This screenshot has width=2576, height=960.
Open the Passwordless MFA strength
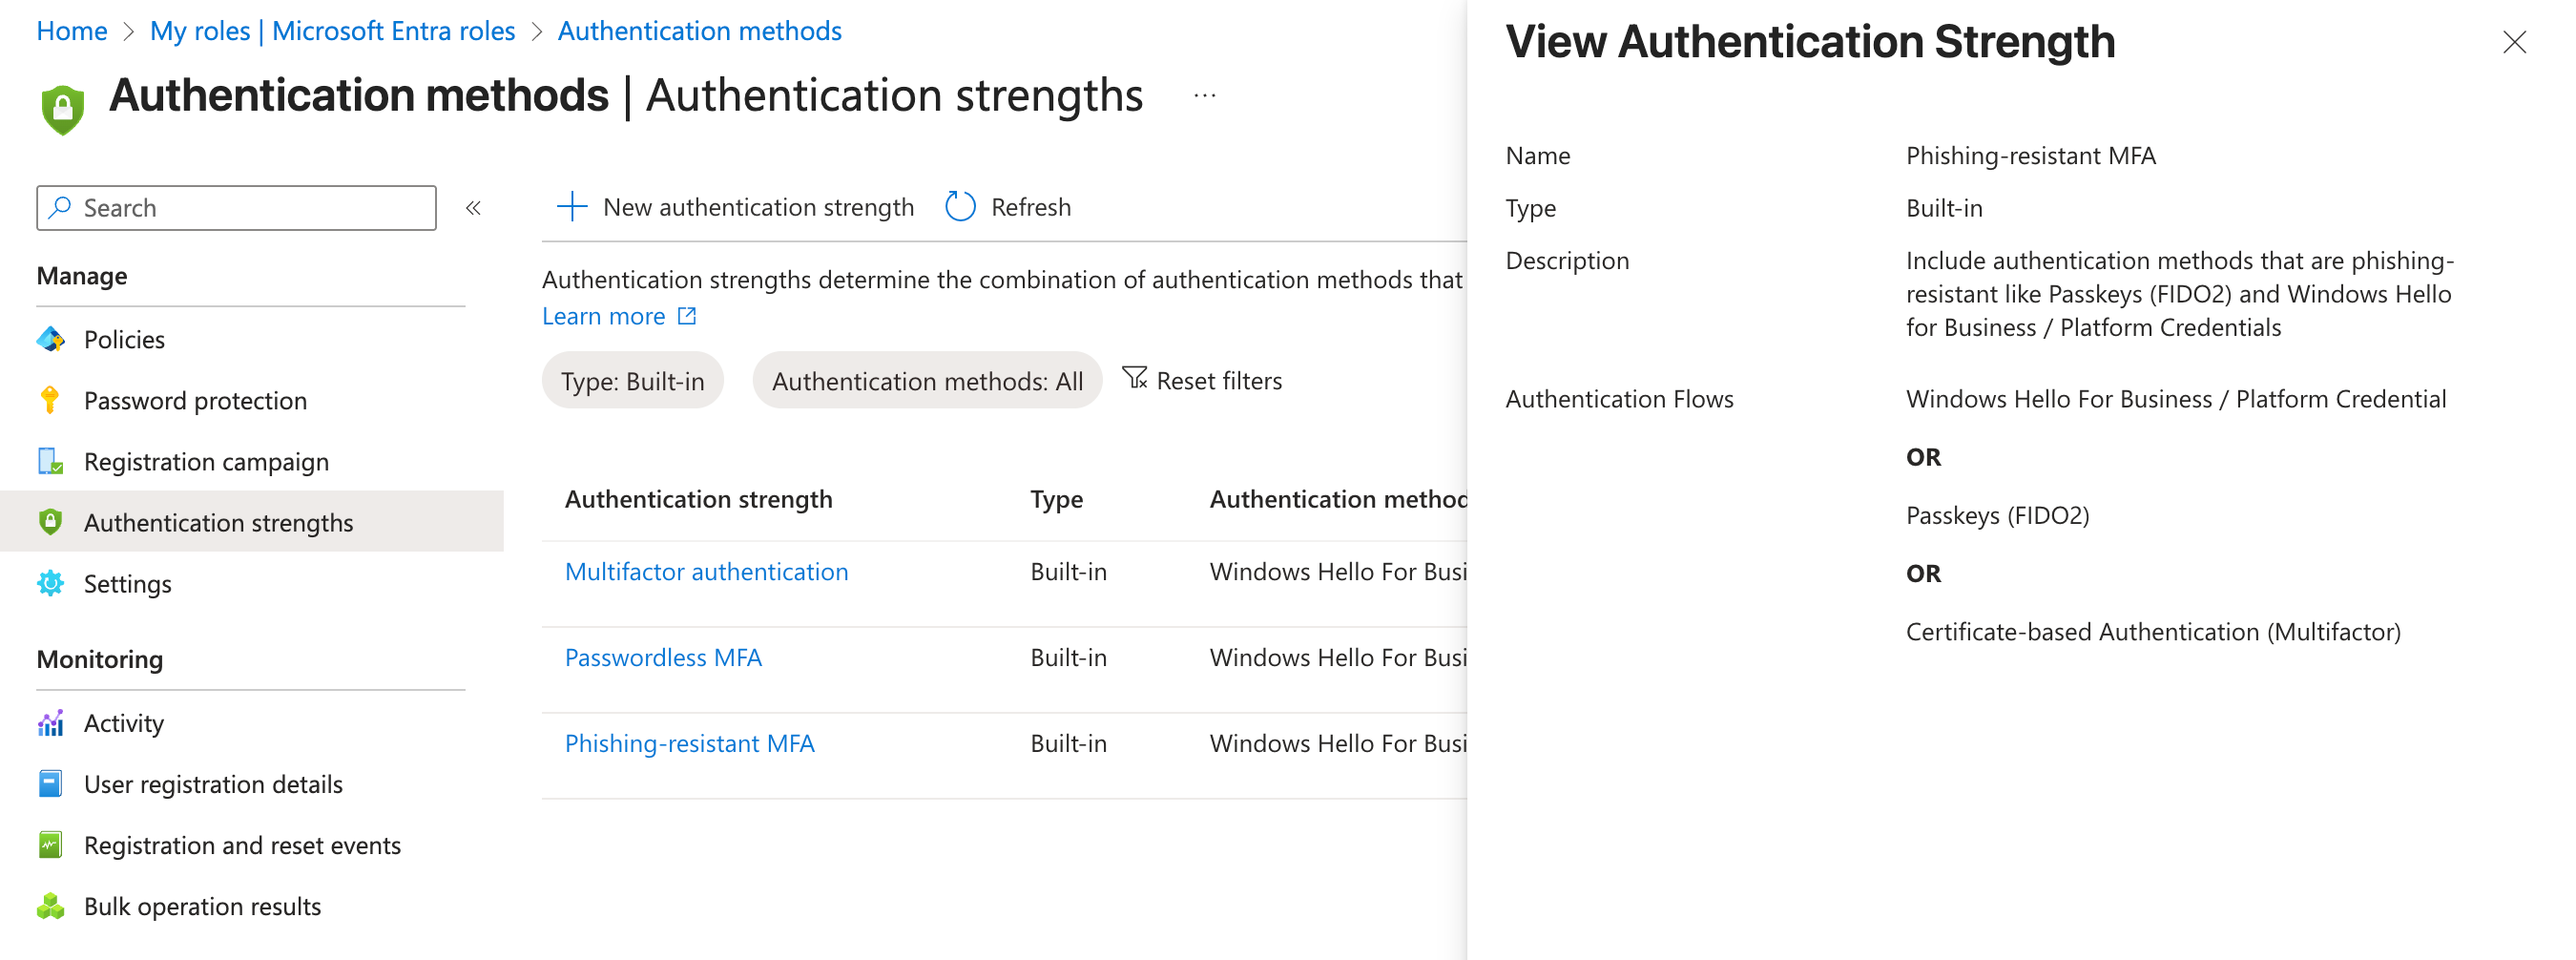(x=663, y=658)
